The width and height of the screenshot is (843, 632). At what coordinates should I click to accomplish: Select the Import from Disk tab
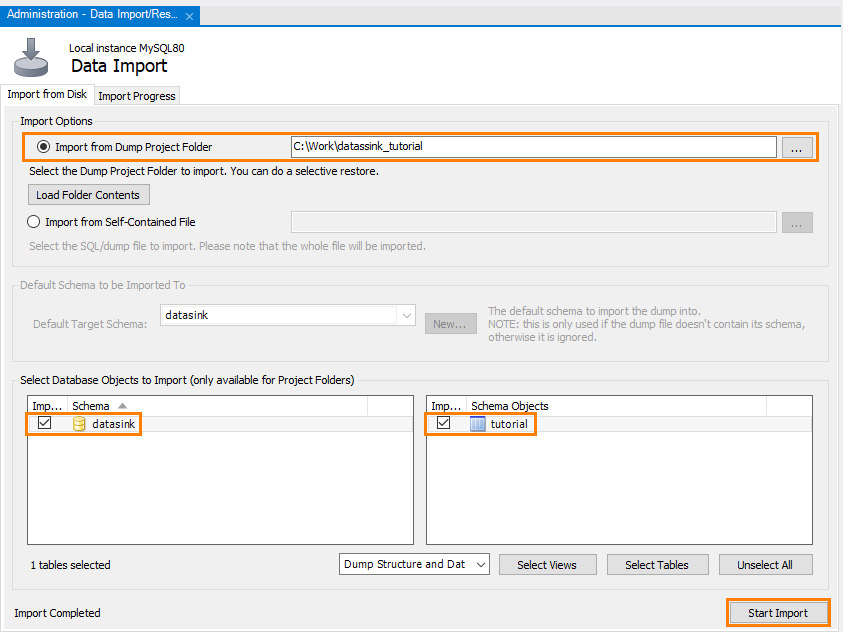pos(47,95)
